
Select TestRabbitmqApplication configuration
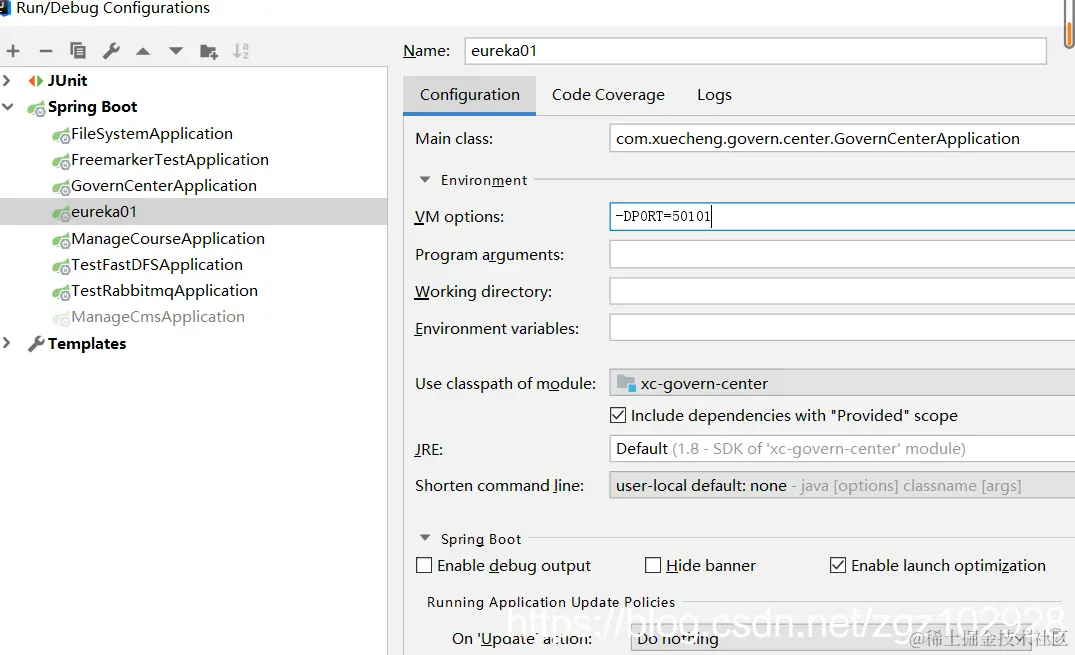click(x=164, y=291)
